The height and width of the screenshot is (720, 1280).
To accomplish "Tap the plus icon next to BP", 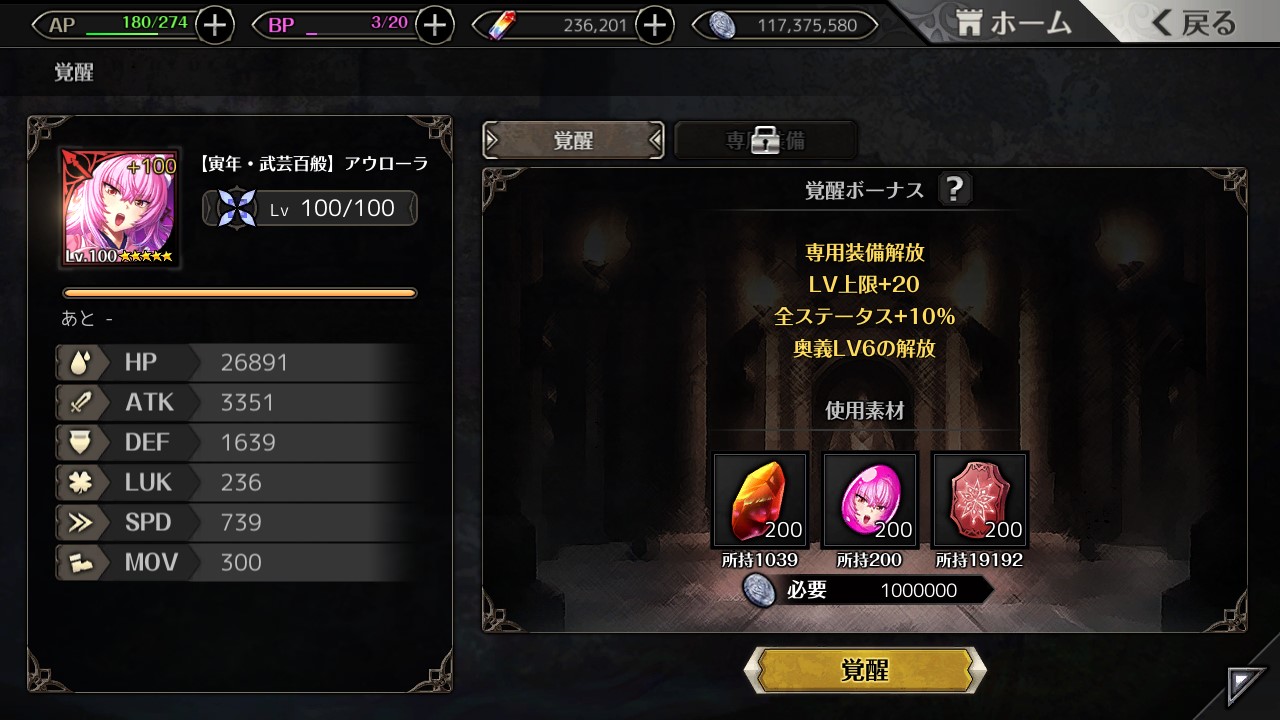I will click(x=434, y=25).
